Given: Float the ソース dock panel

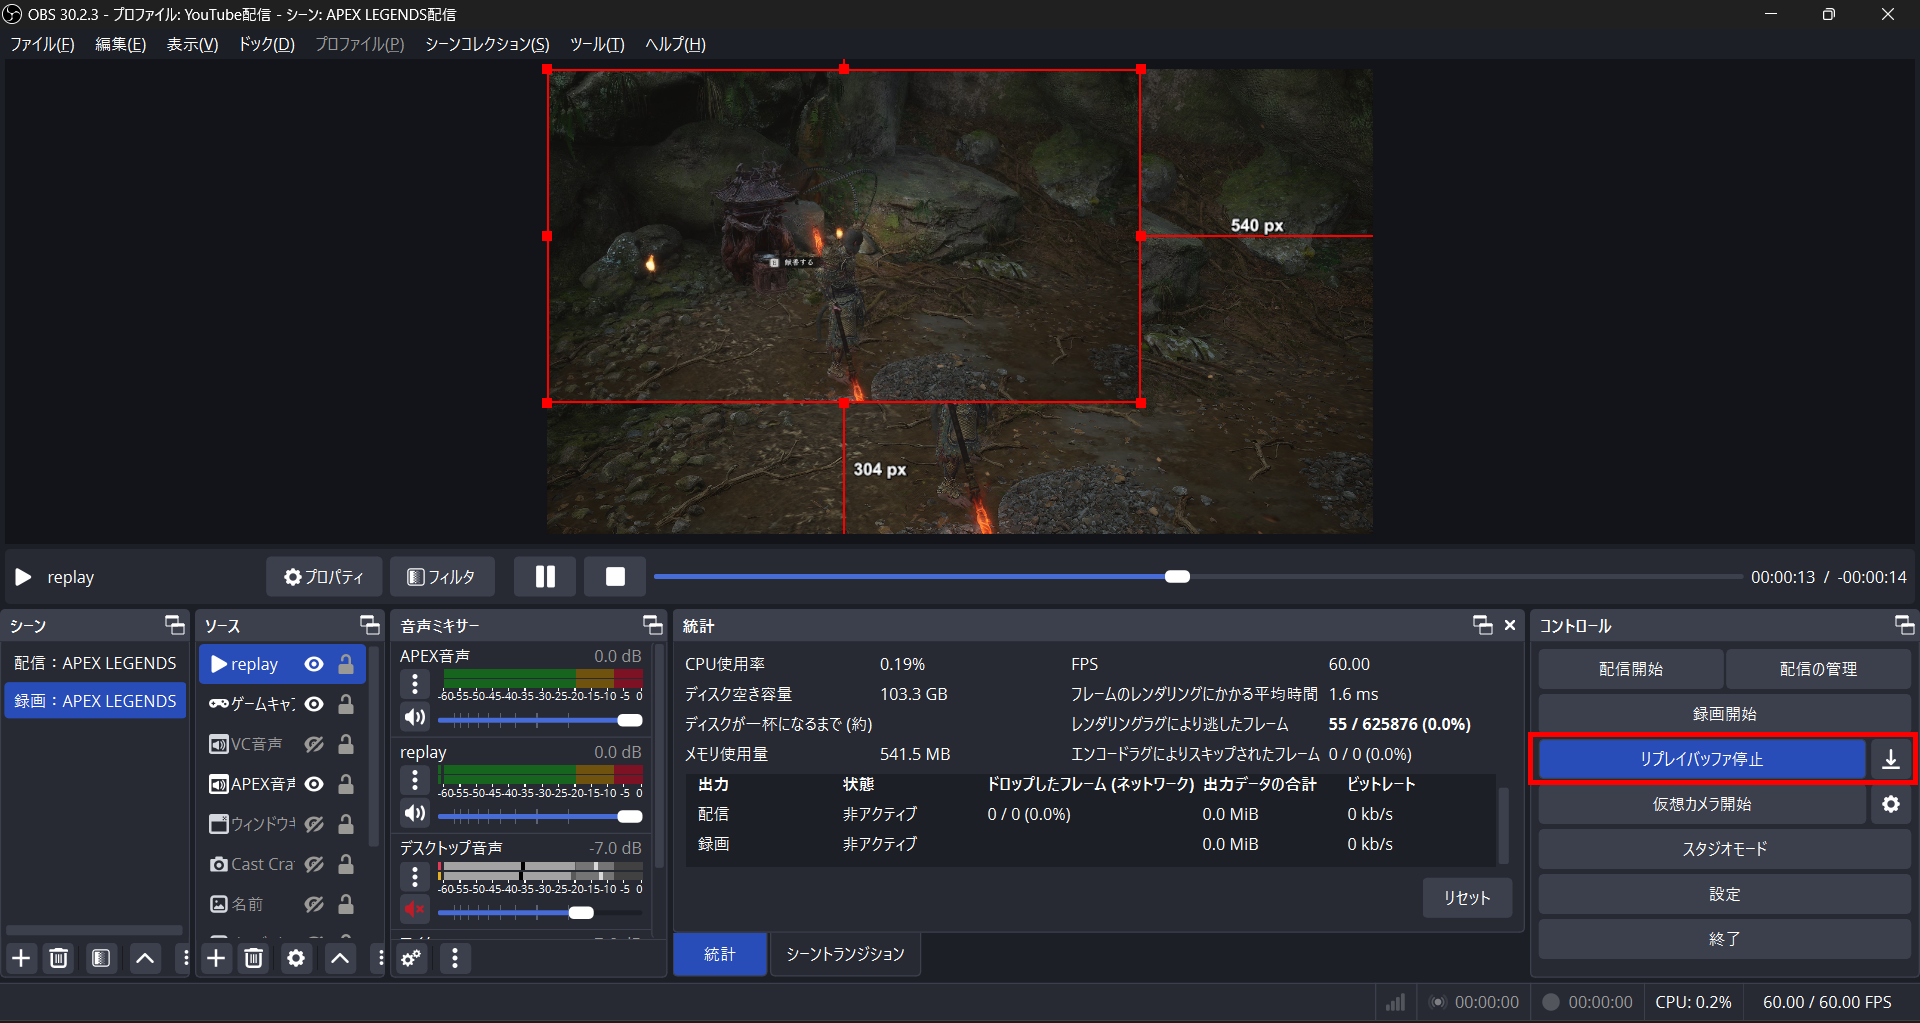Looking at the screenshot, I should point(370,625).
